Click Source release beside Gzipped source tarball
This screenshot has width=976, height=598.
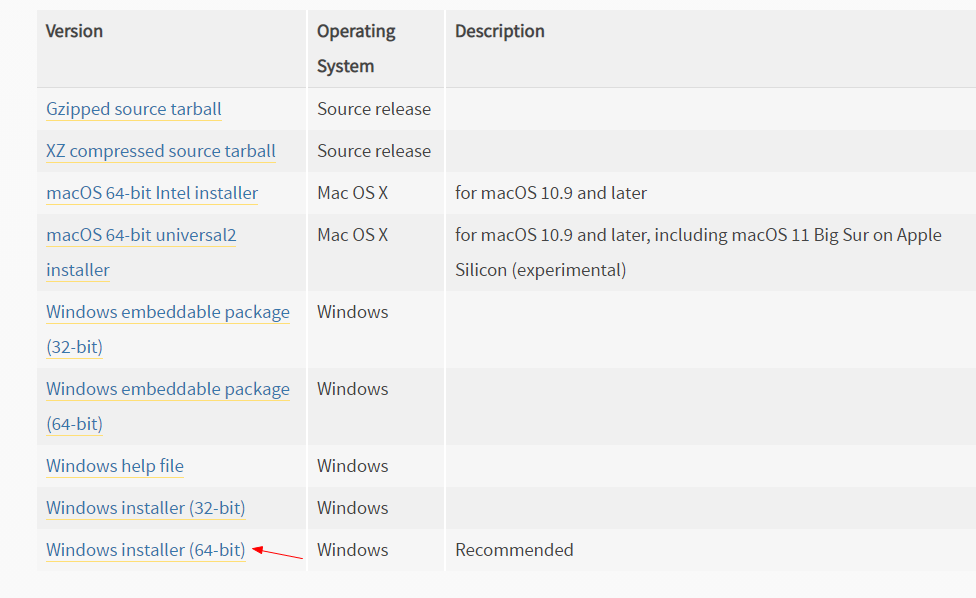tap(374, 109)
